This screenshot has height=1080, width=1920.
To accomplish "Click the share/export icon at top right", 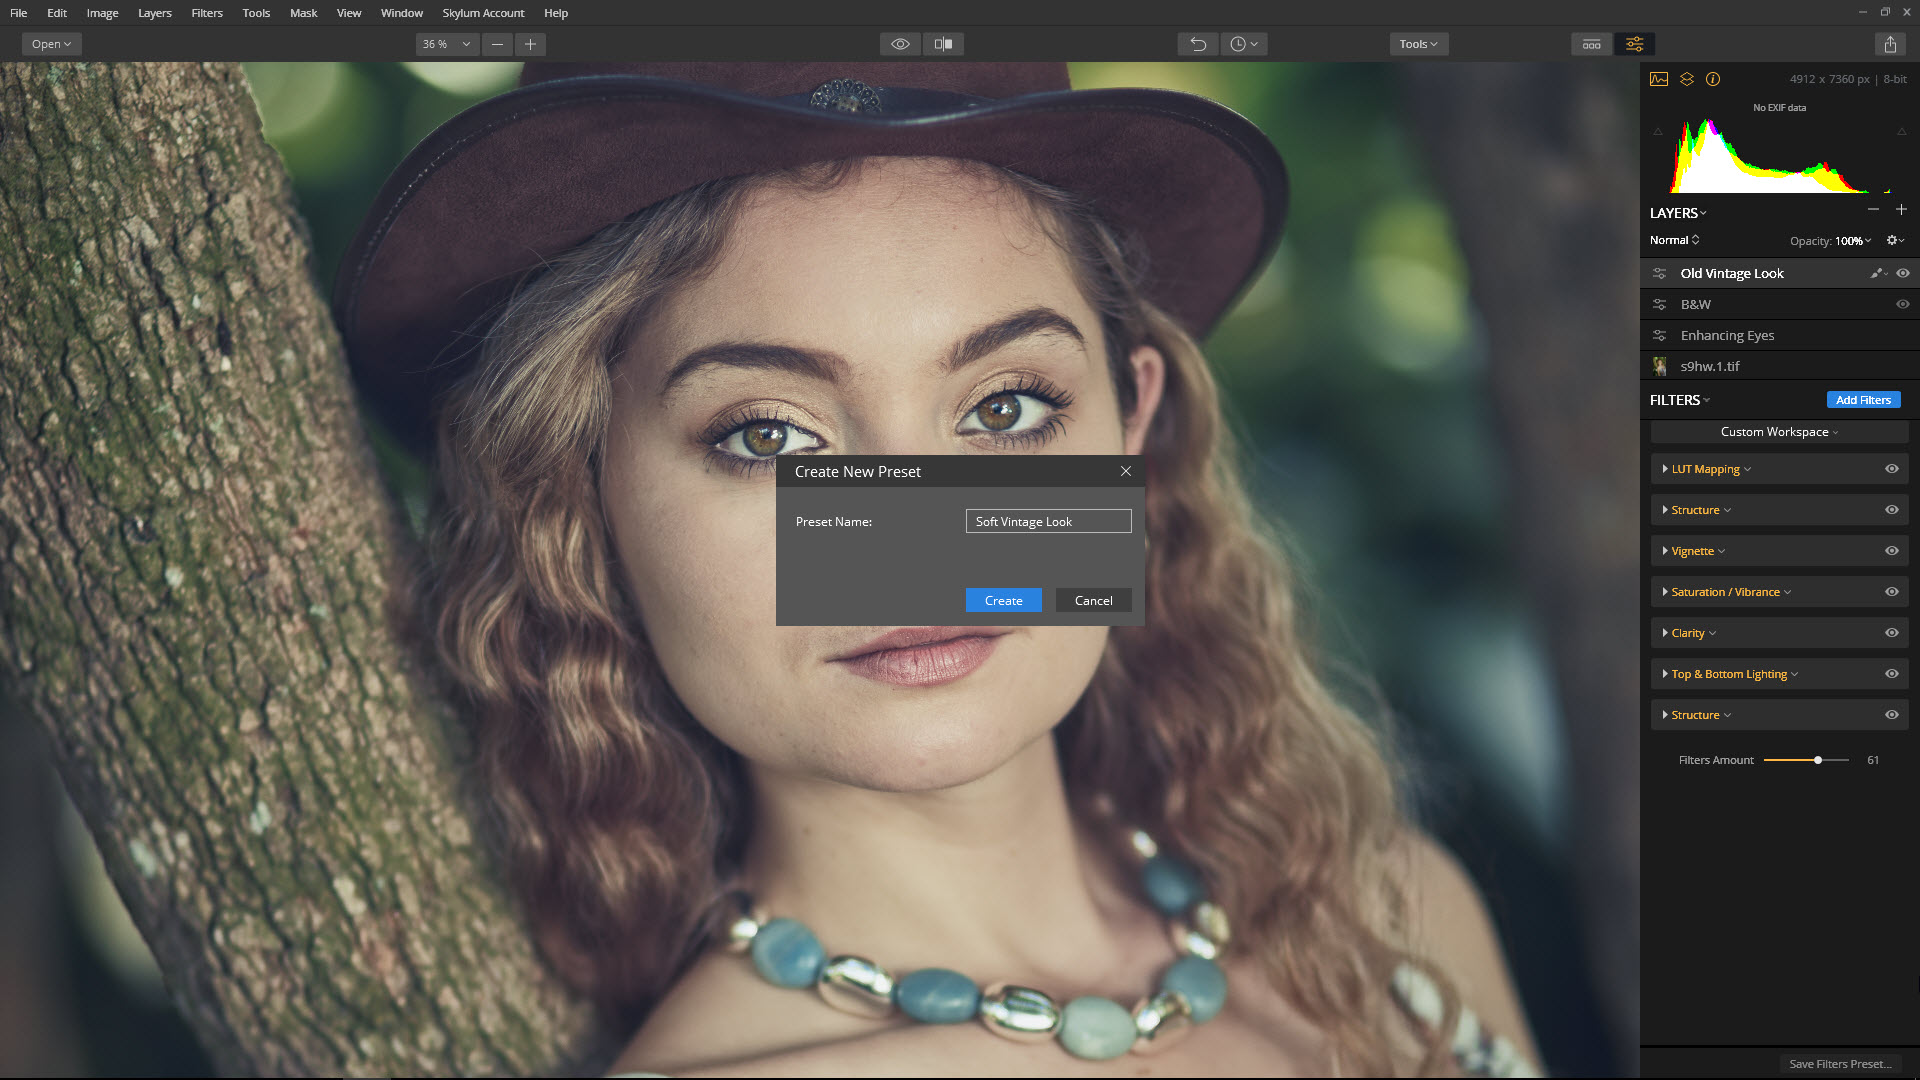I will pos(1889,44).
